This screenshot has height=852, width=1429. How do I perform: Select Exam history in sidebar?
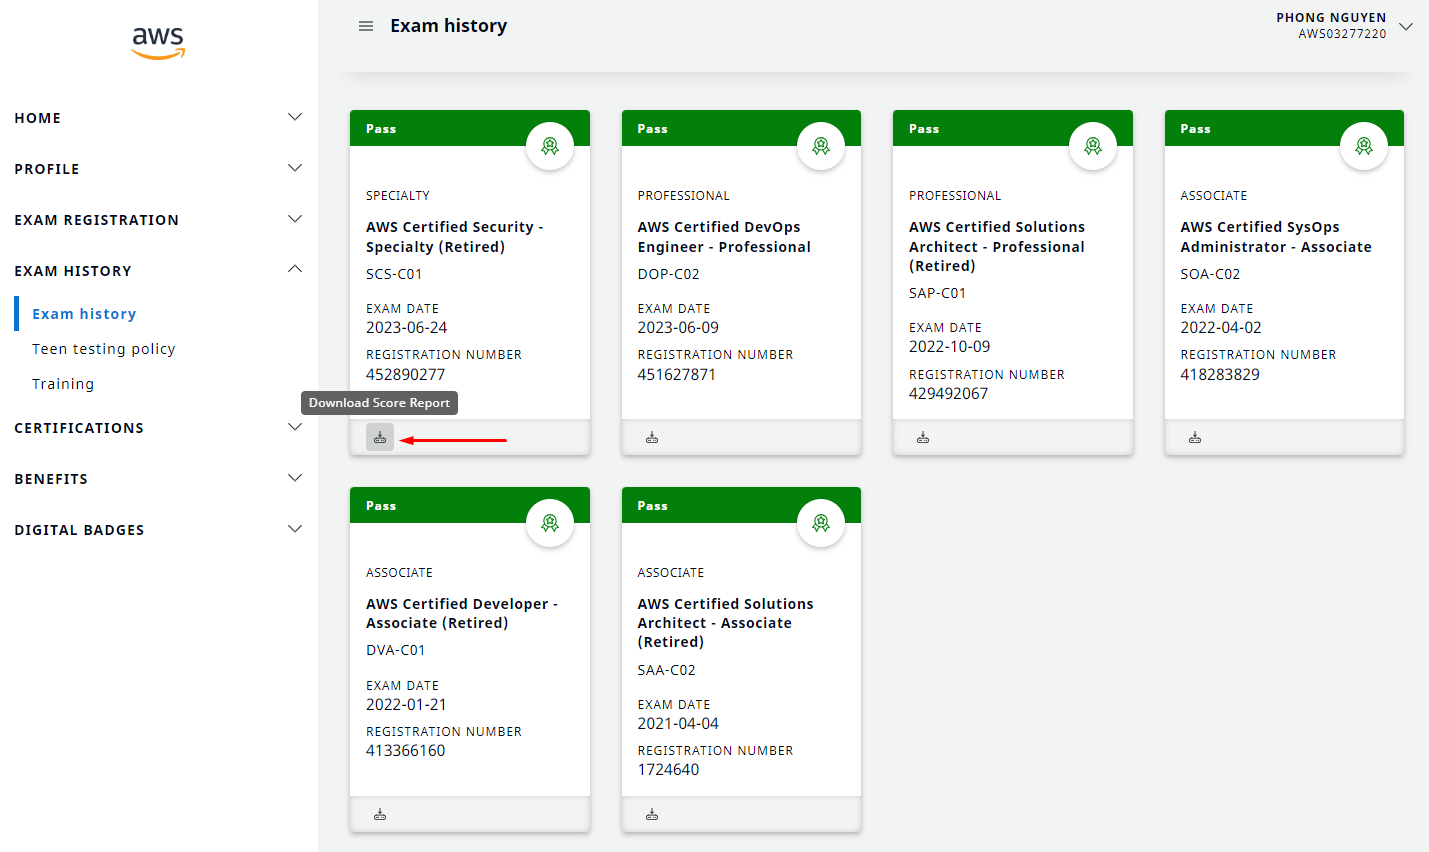[x=84, y=314]
